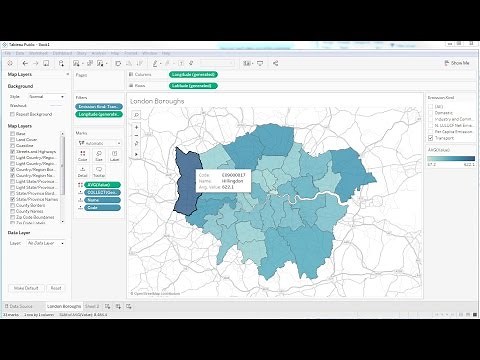Viewport: 480px width, 360px height.
Task: Open the Data menu
Action: [x=20, y=53]
